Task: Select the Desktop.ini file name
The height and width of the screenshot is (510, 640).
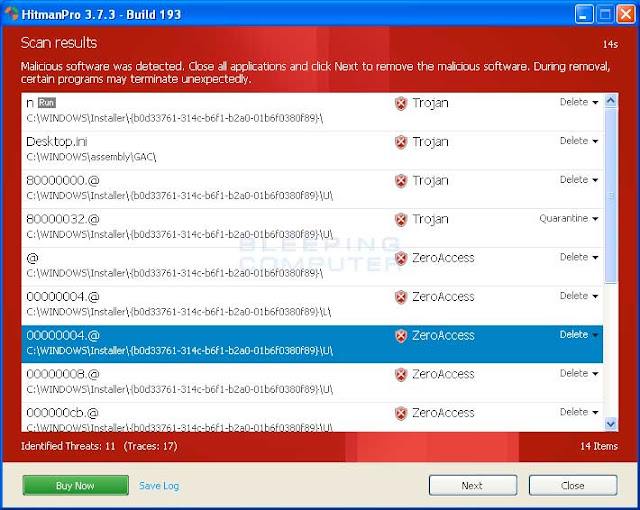Action: 57,142
